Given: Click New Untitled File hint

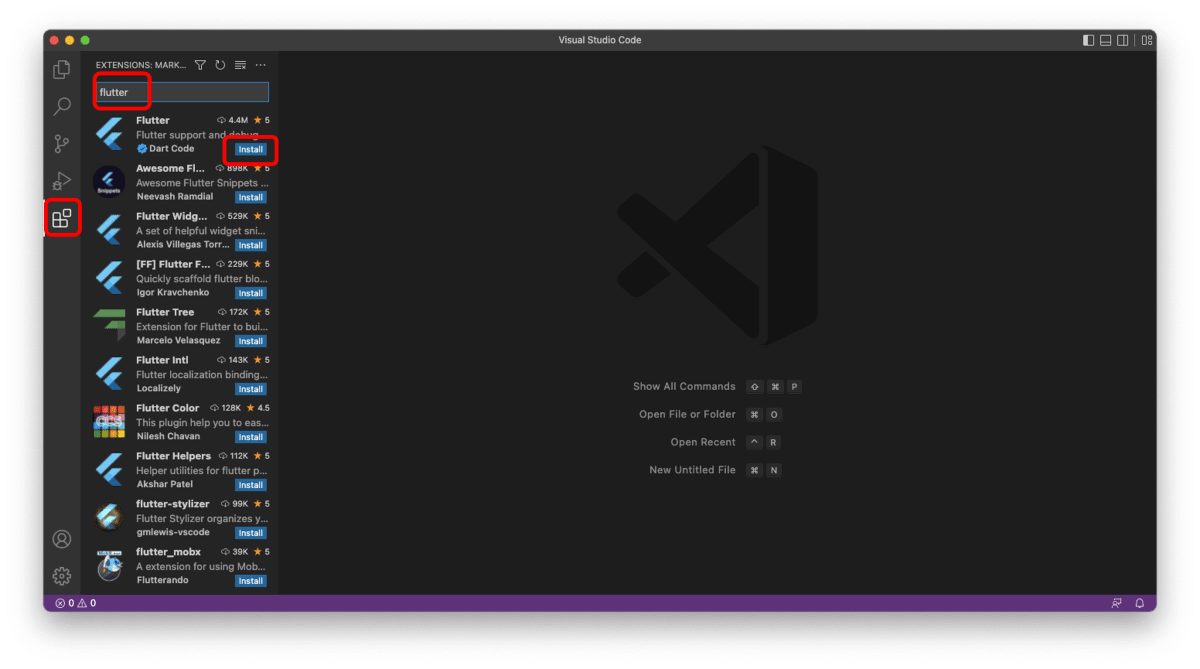Looking at the screenshot, I should pyautogui.click(x=692, y=470).
